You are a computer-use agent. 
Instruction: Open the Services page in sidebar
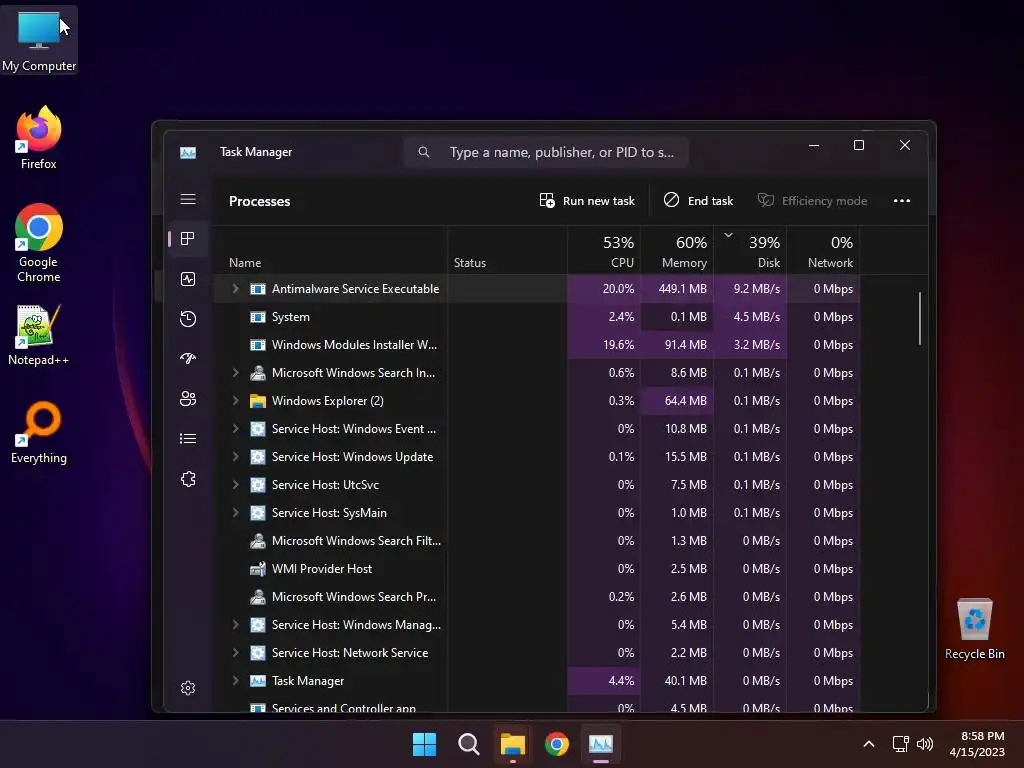point(188,479)
